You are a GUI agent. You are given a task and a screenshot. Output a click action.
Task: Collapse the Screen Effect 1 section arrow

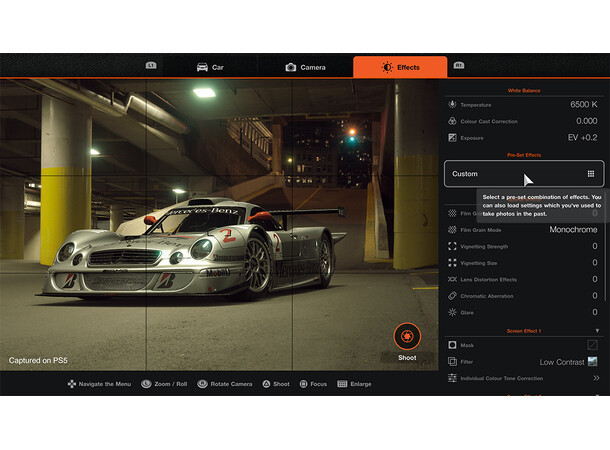[x=597, y=330]
